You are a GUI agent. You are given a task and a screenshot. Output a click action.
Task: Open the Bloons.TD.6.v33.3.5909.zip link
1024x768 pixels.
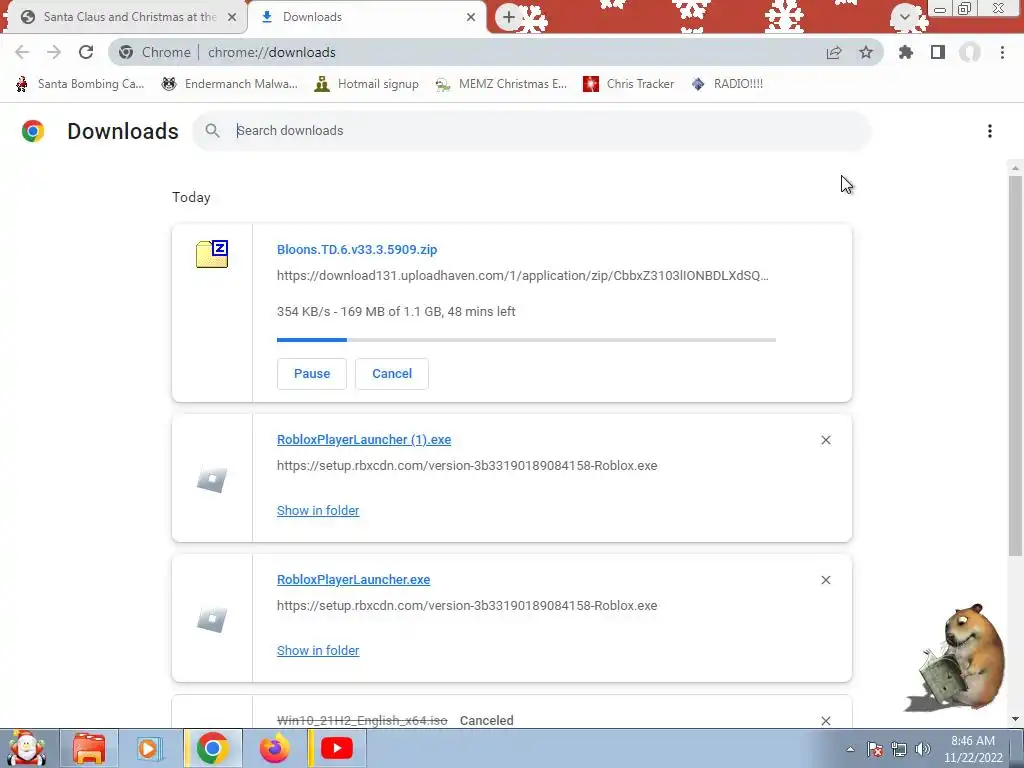tap(357, 249)
